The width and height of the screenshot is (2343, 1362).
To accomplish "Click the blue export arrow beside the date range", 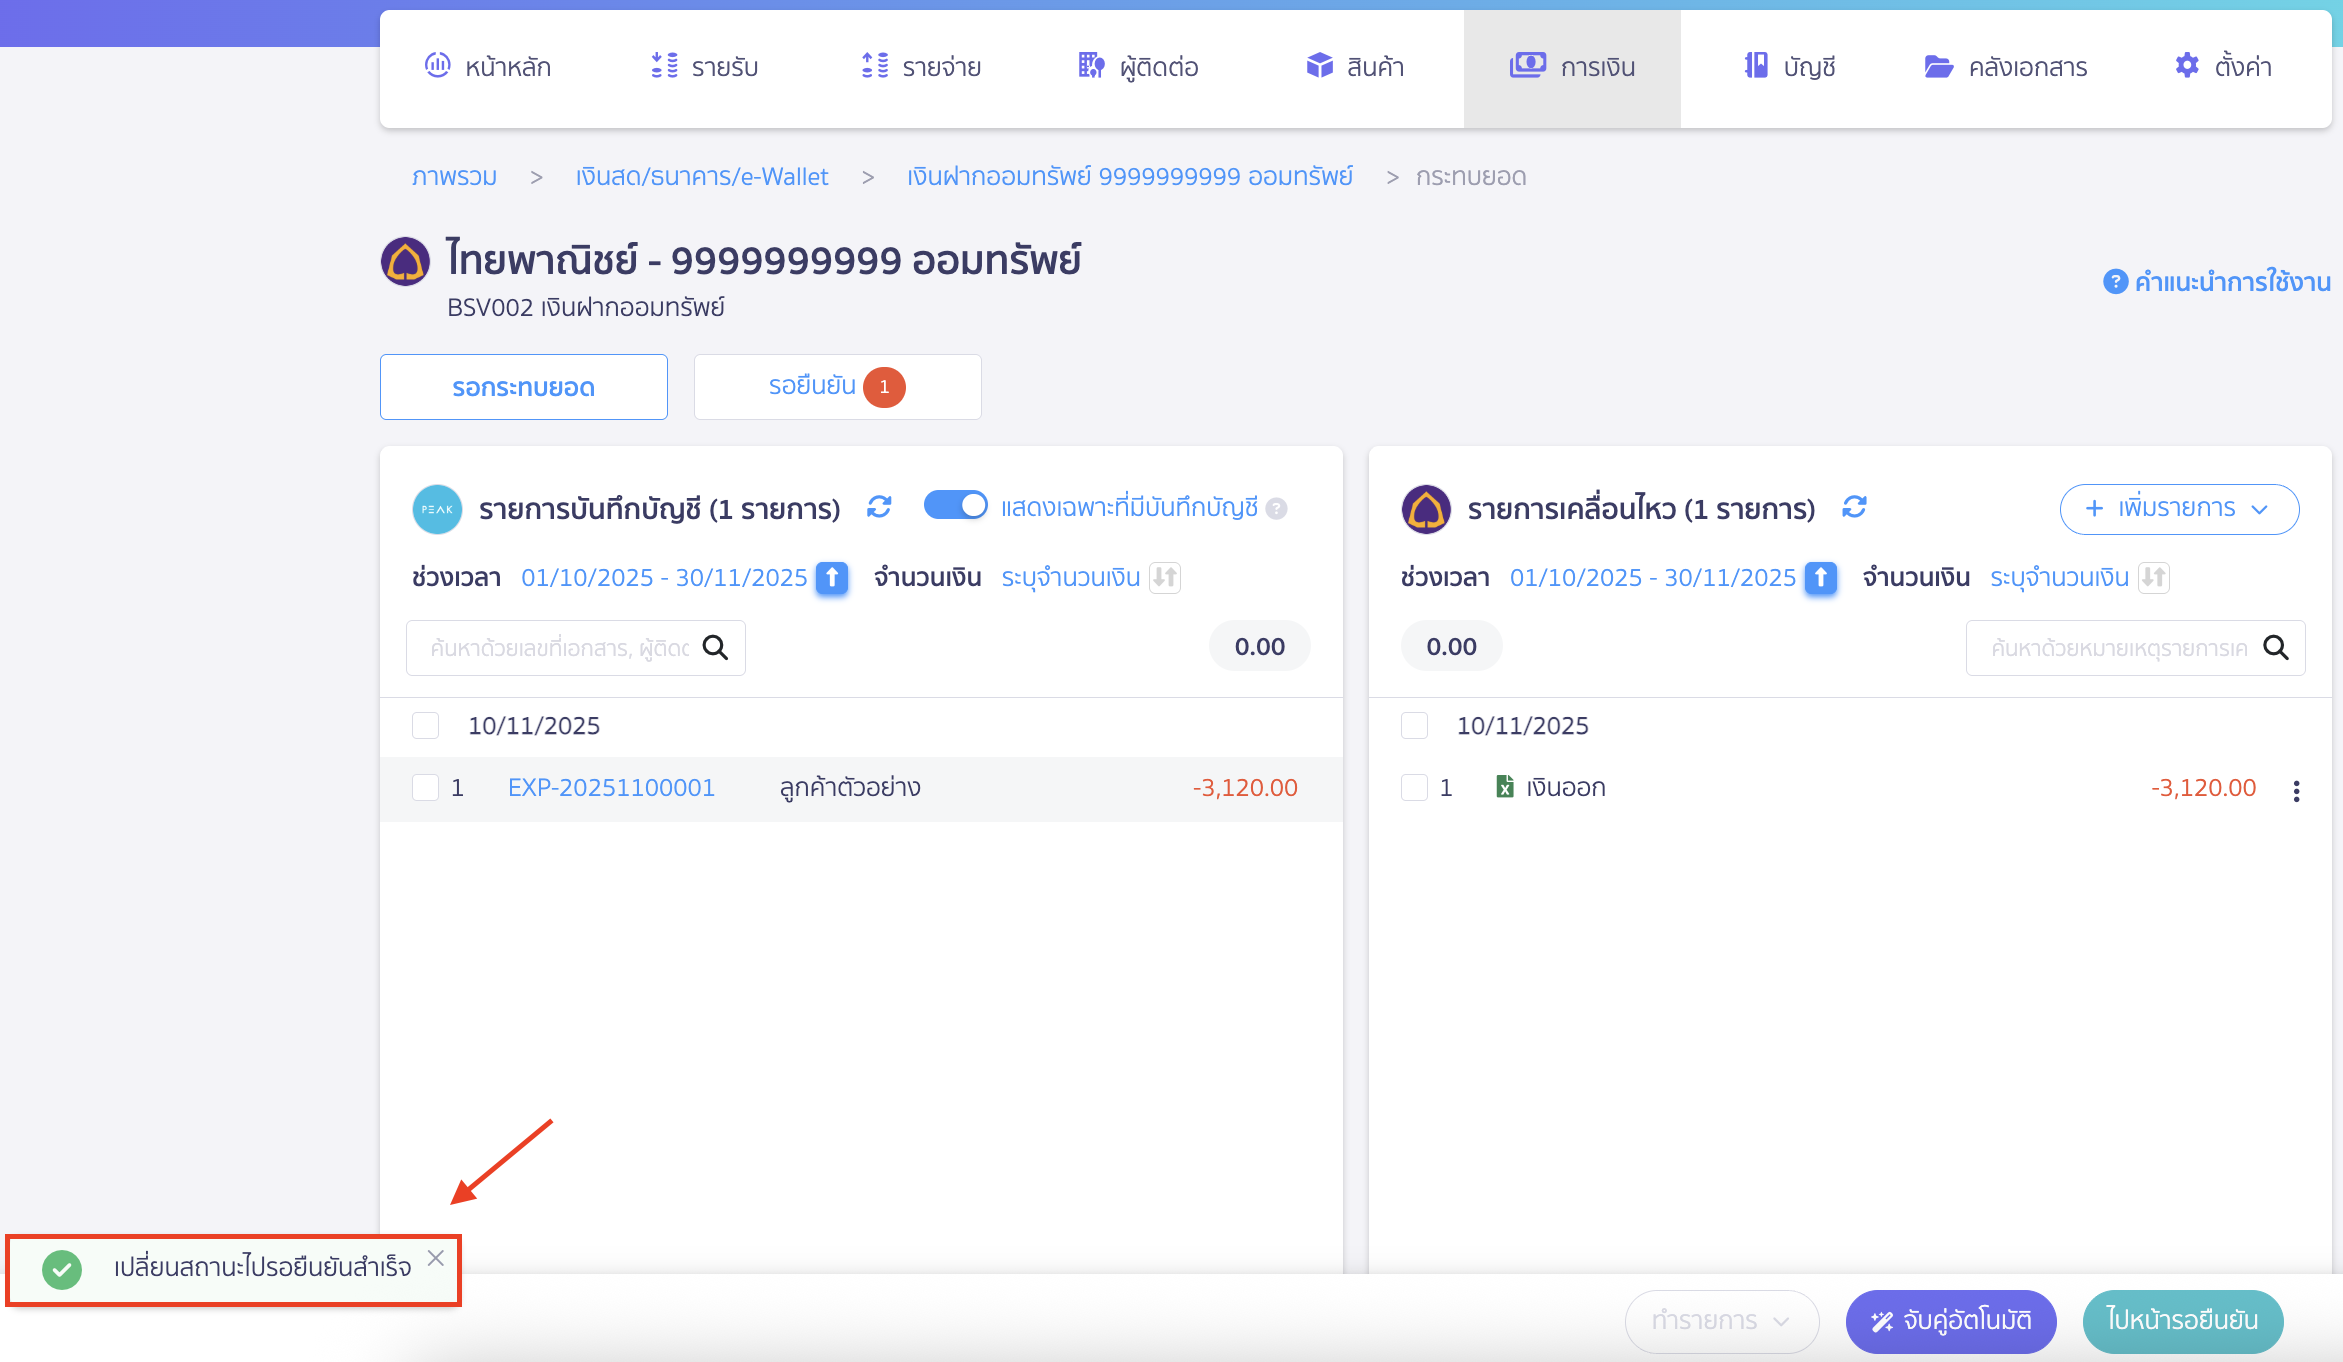I will click(x=831, y=578).
